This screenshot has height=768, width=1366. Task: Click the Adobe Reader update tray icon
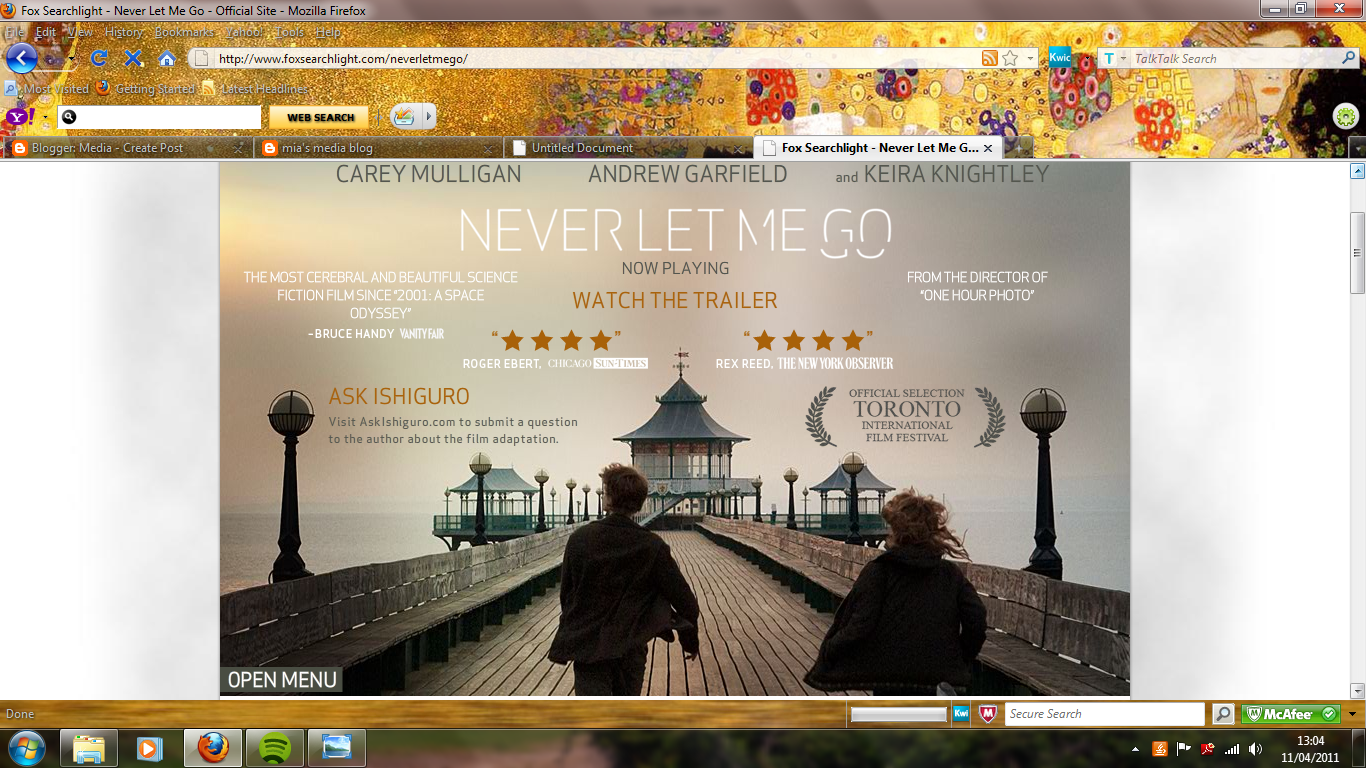click(1208, 748)
